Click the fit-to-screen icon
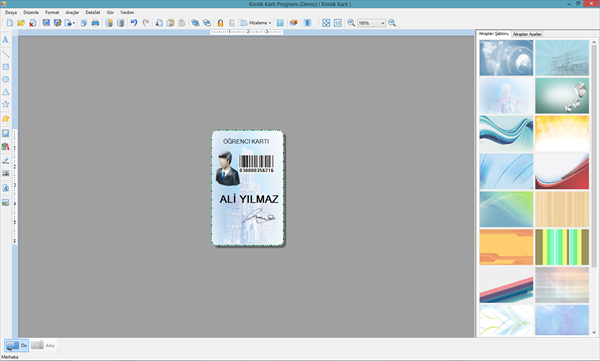 click(x=326, y=23)
